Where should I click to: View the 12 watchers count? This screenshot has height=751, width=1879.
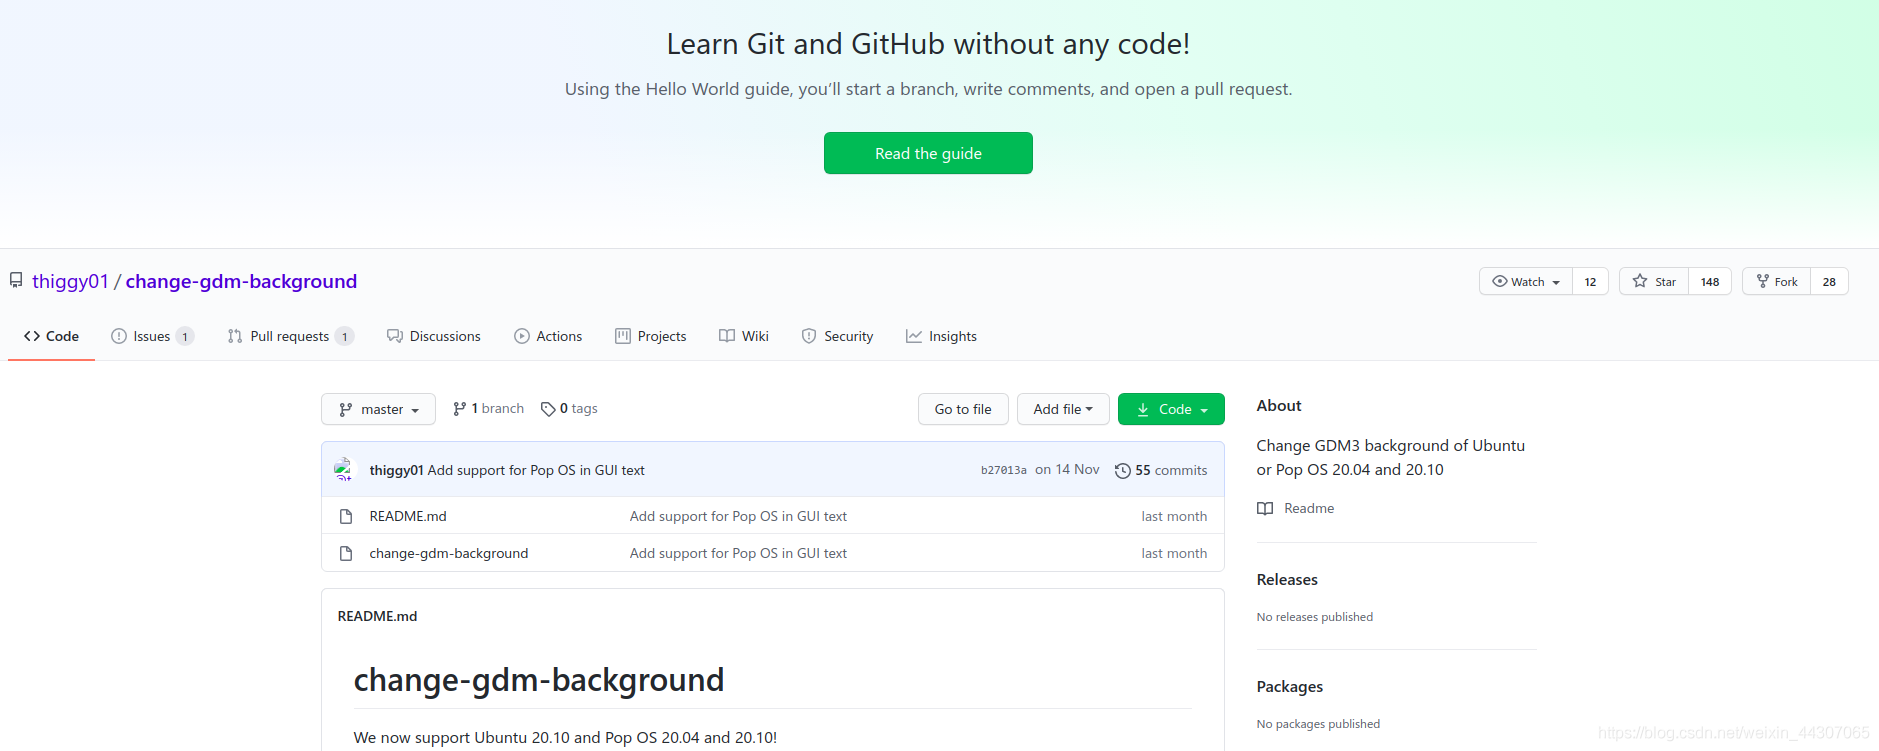coord(1590,282)
